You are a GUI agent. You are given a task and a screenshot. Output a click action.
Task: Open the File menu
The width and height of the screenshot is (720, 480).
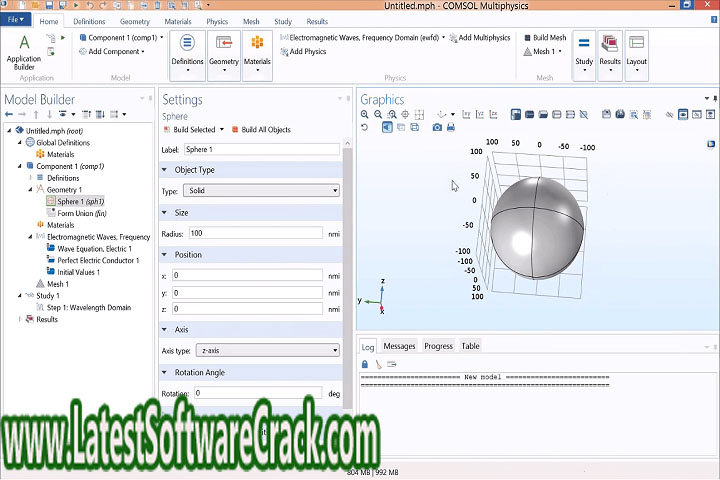click(x=16, y=20)
